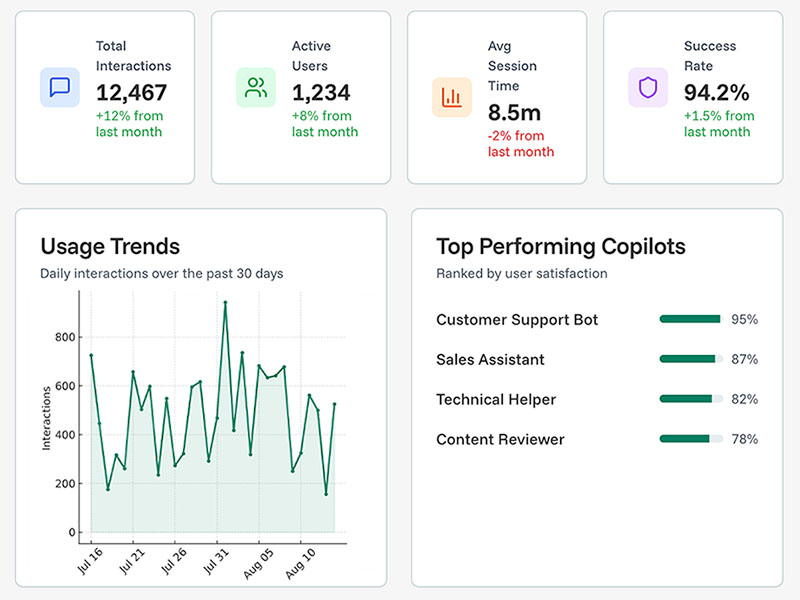This screenshot has height=600, width=800.
Task: Select the 12,467 total interactions value
Action: point(132,93)
